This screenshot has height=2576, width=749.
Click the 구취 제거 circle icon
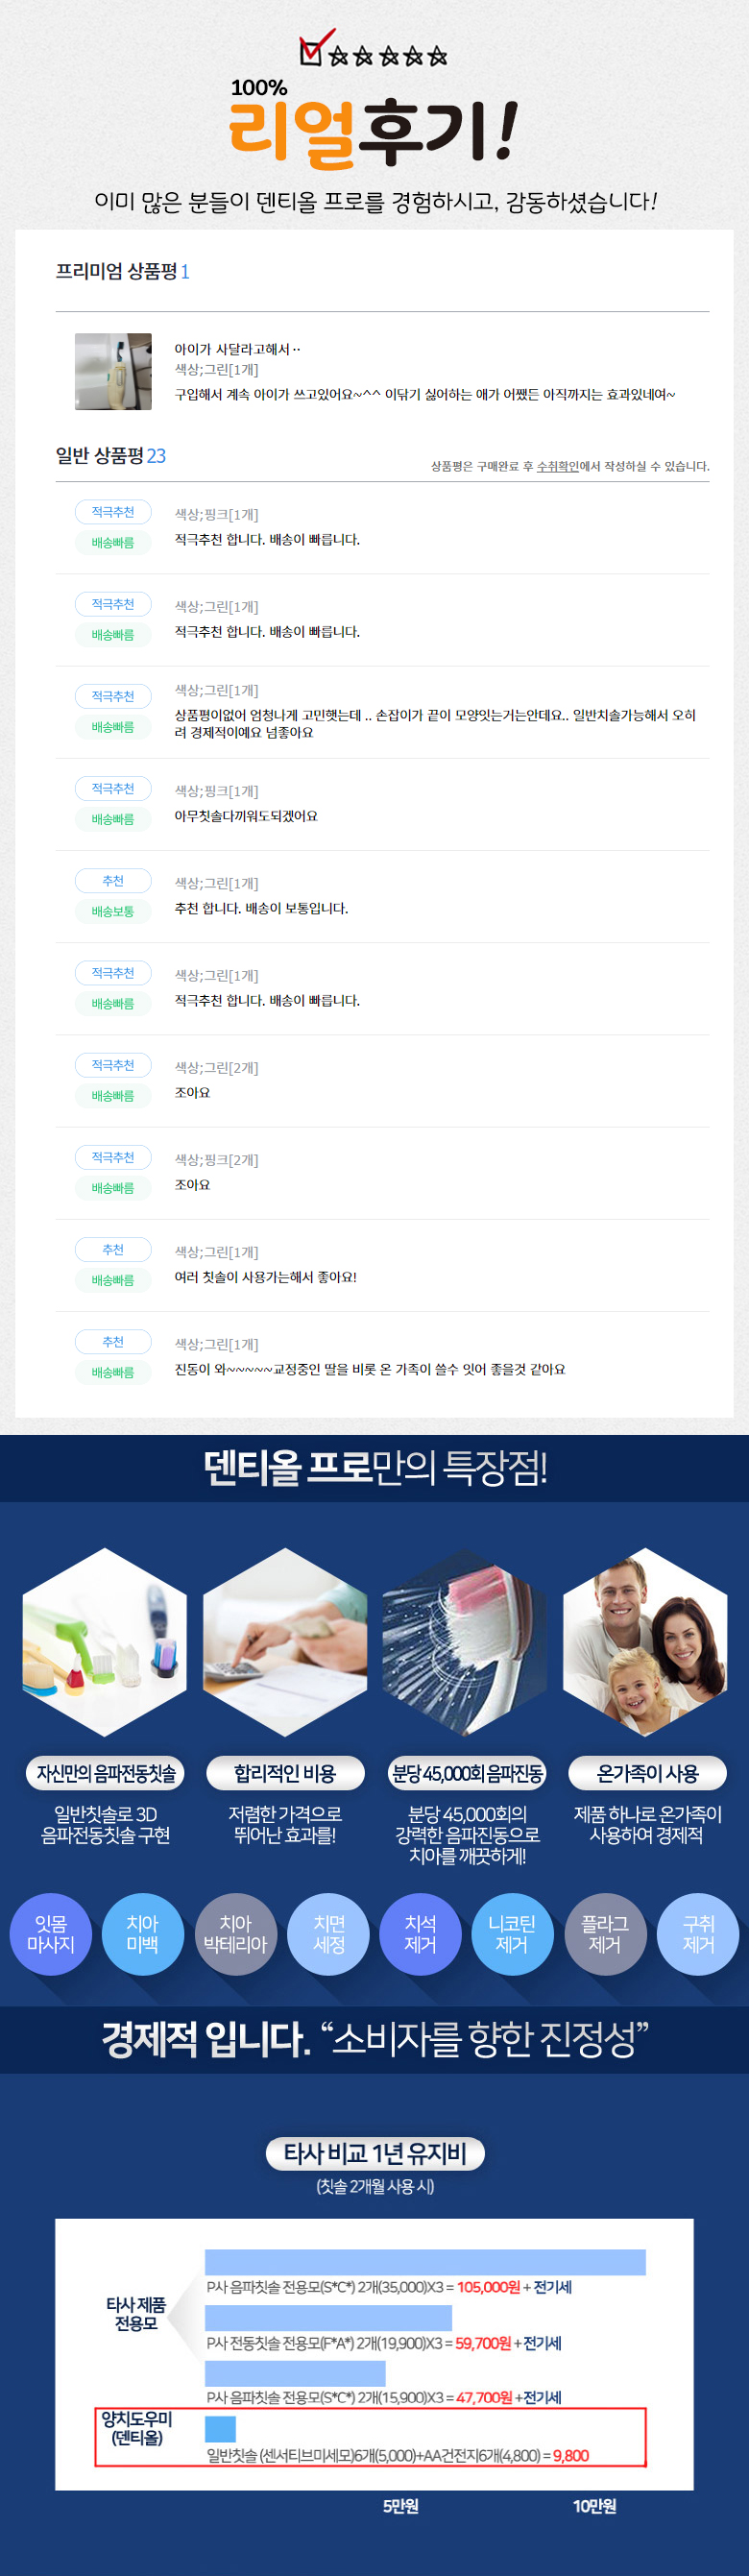click(x=698, y=1933)
